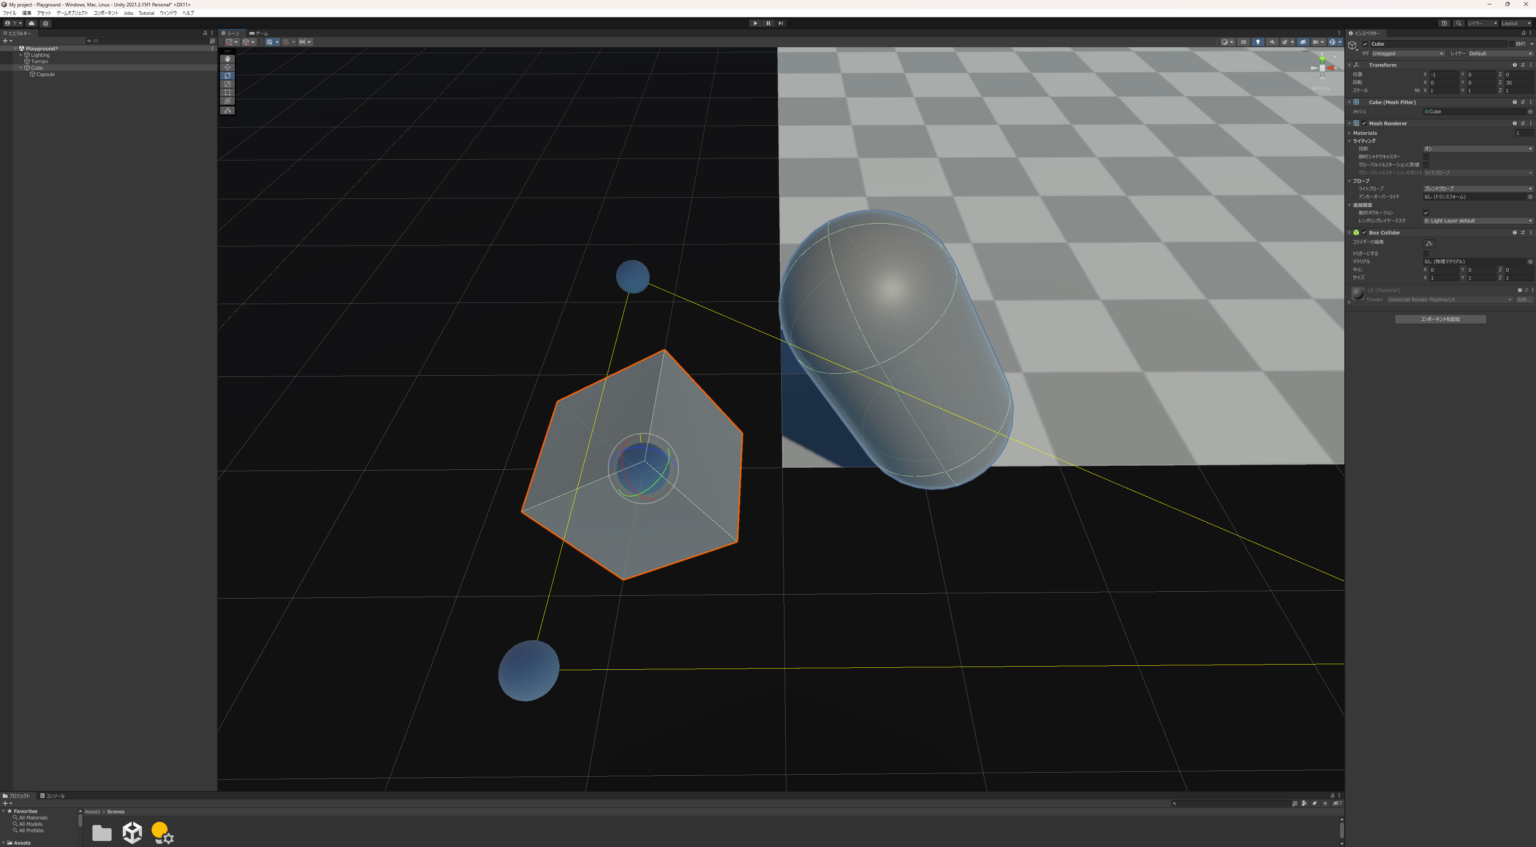Select the combined Transform tool icon
Image resolution: width=1536 pixels, height=847 pixels.
227,100
